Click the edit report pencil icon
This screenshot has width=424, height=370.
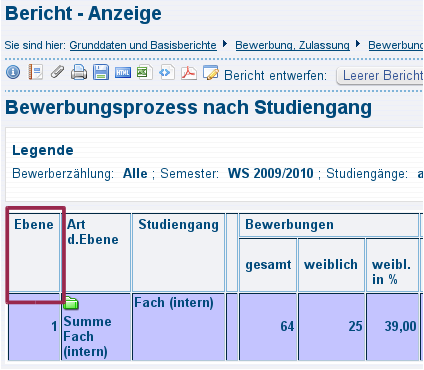click(211, 73)
